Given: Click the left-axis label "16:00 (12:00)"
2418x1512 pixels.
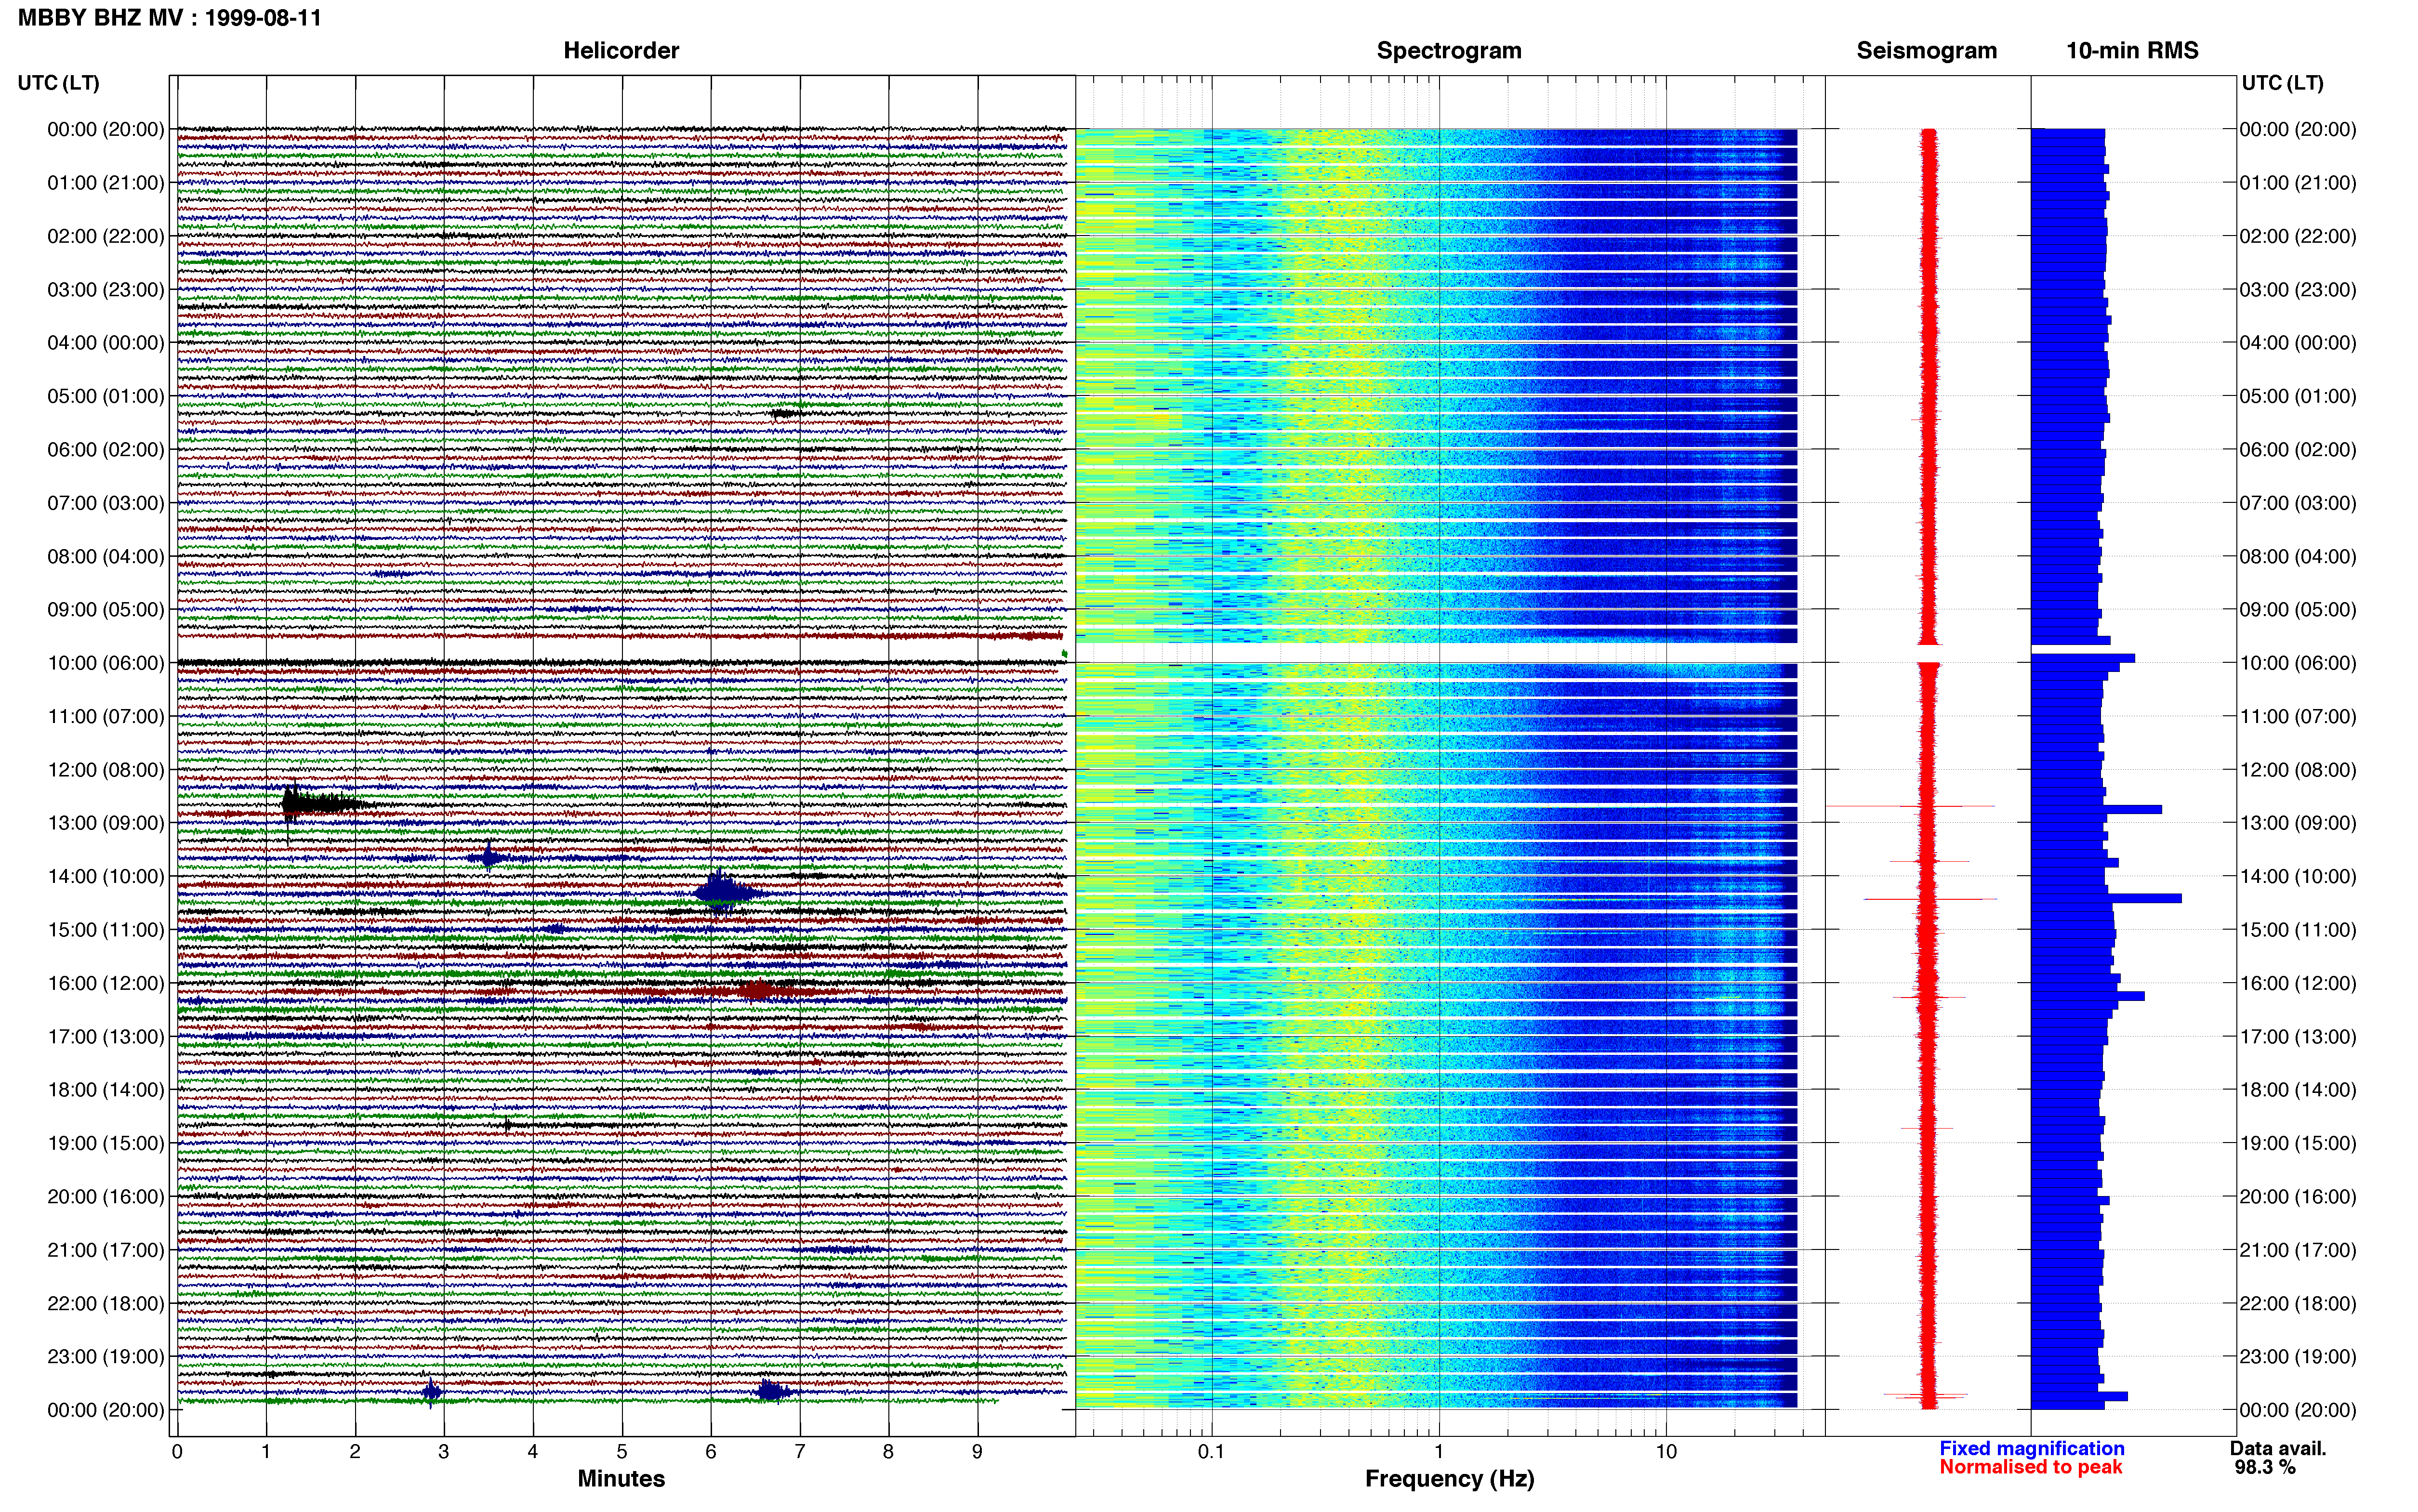Looking at the screenshot, I should [x=106, y=983].
